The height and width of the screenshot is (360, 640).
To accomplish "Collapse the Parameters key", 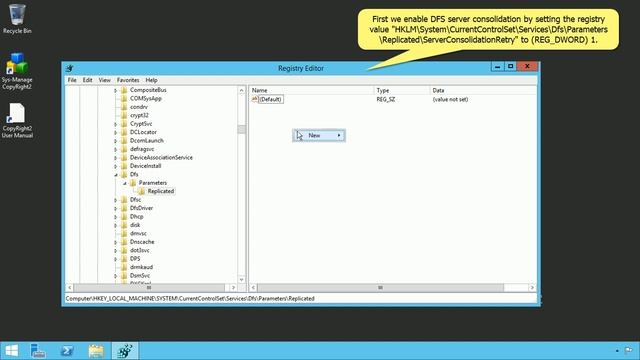I will (124, 183).
